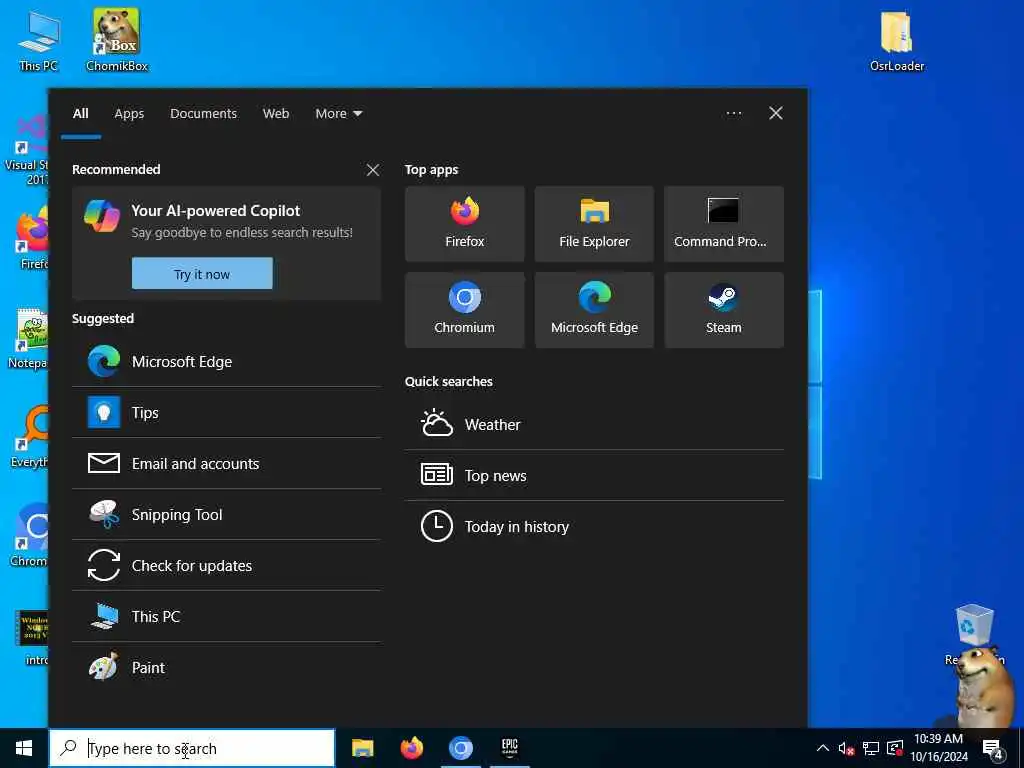Select Everything desktop shortcut
1024x768 pixels.
[30, 436]
